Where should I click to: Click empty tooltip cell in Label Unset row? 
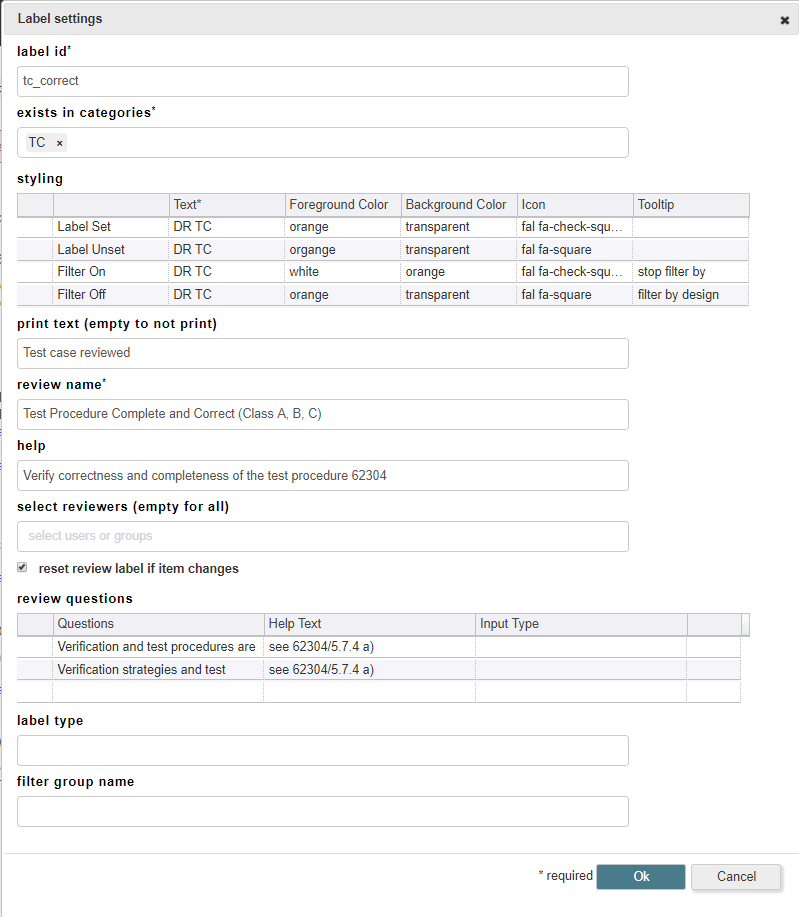(x=691, y=250)
